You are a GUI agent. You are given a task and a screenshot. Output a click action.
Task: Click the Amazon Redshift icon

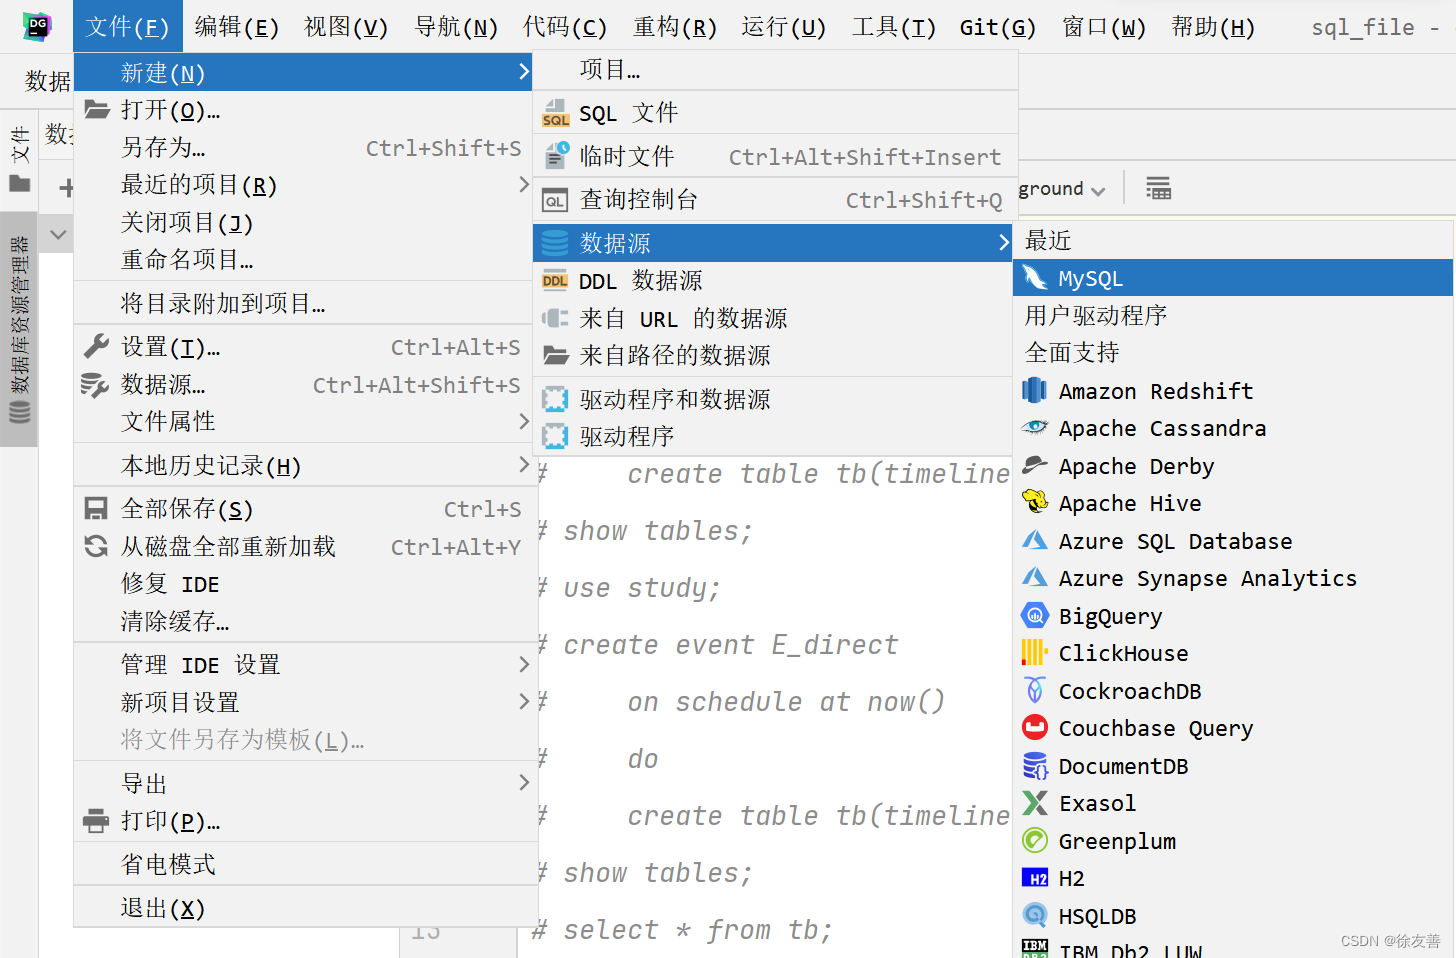pyautogui.click(x=1035, y=390)
